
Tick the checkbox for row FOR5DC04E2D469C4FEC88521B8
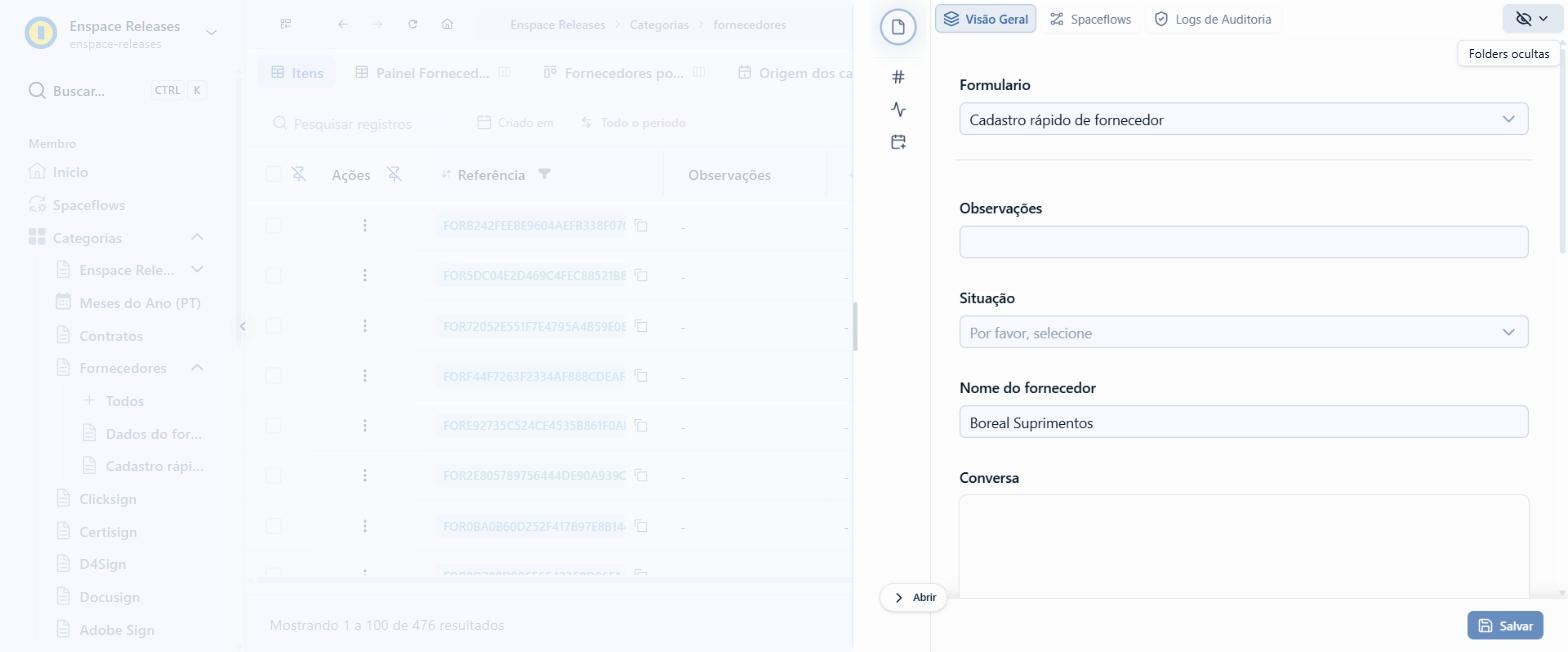(x=273, y=275)
